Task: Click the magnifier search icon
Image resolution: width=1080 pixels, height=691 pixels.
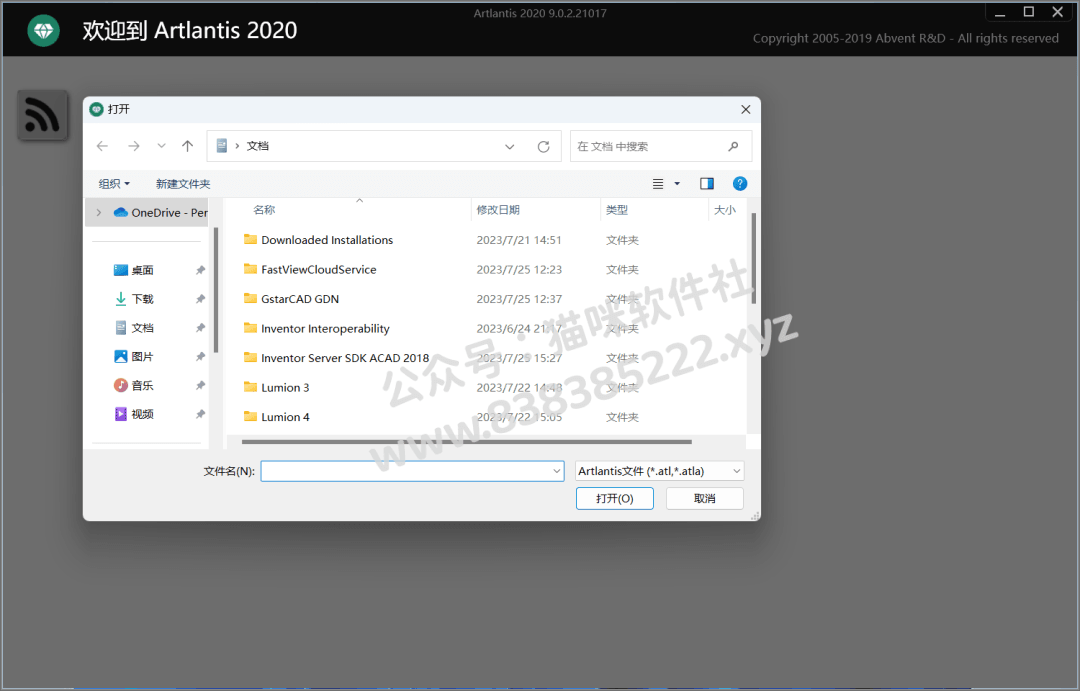Action: pos(733,146)
